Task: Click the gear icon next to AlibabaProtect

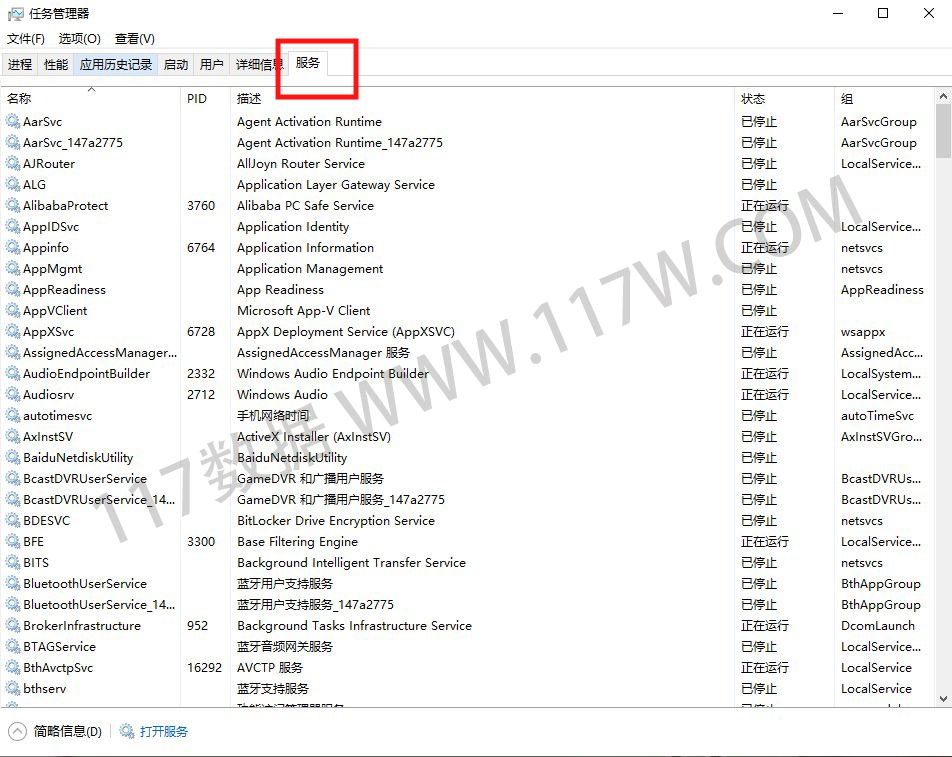Action: (13, 206)
